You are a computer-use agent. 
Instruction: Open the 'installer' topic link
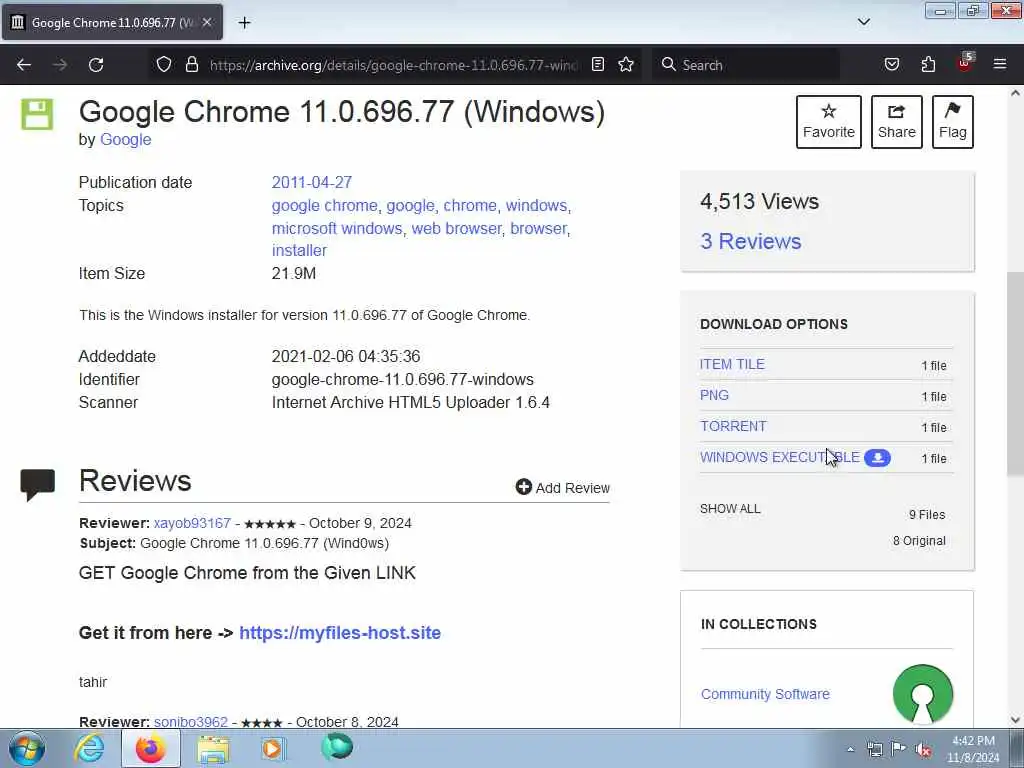point(299,251)
